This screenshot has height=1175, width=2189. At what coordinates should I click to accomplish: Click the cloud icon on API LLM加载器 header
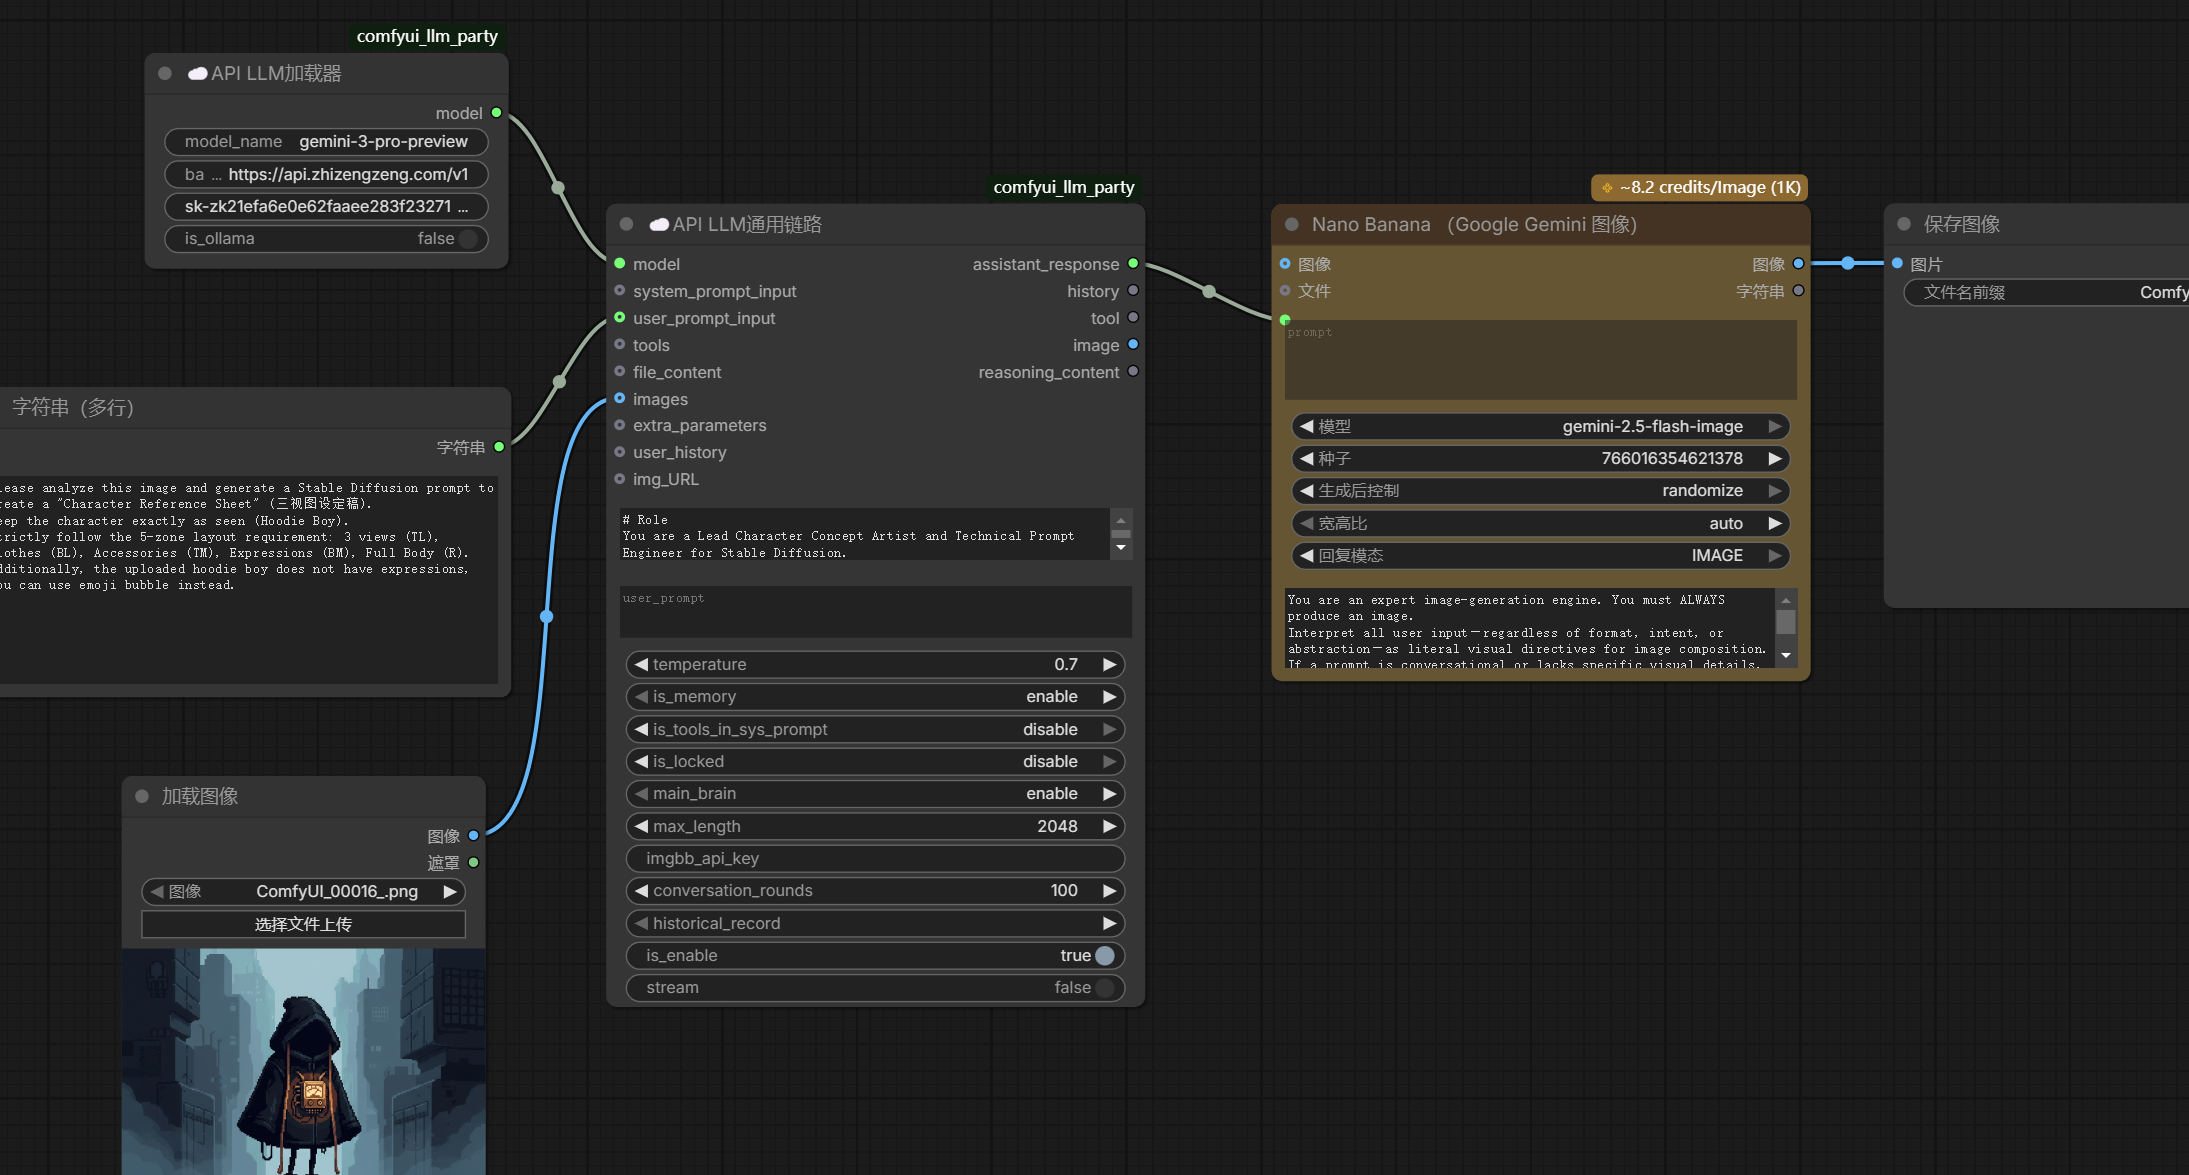pos(197,73)
